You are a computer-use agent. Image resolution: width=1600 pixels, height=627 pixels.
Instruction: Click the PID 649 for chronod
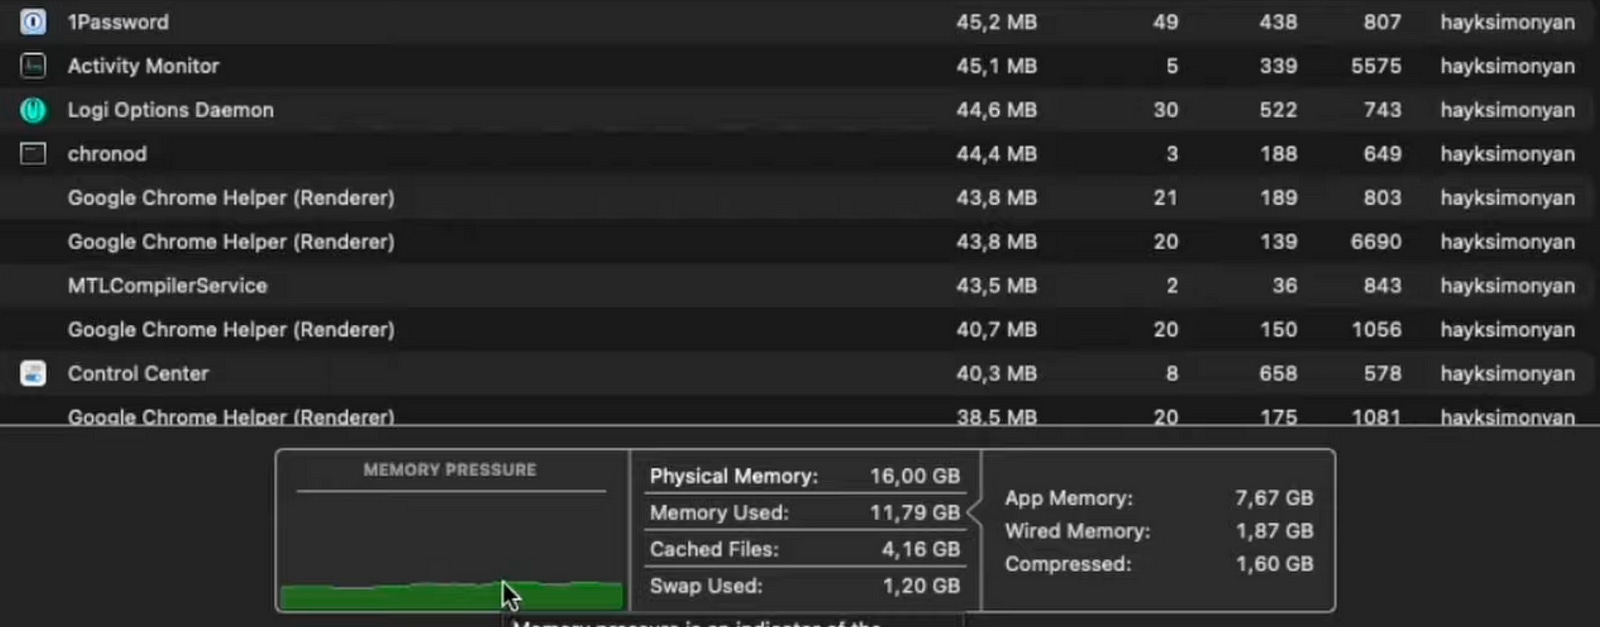[1382, 154]
